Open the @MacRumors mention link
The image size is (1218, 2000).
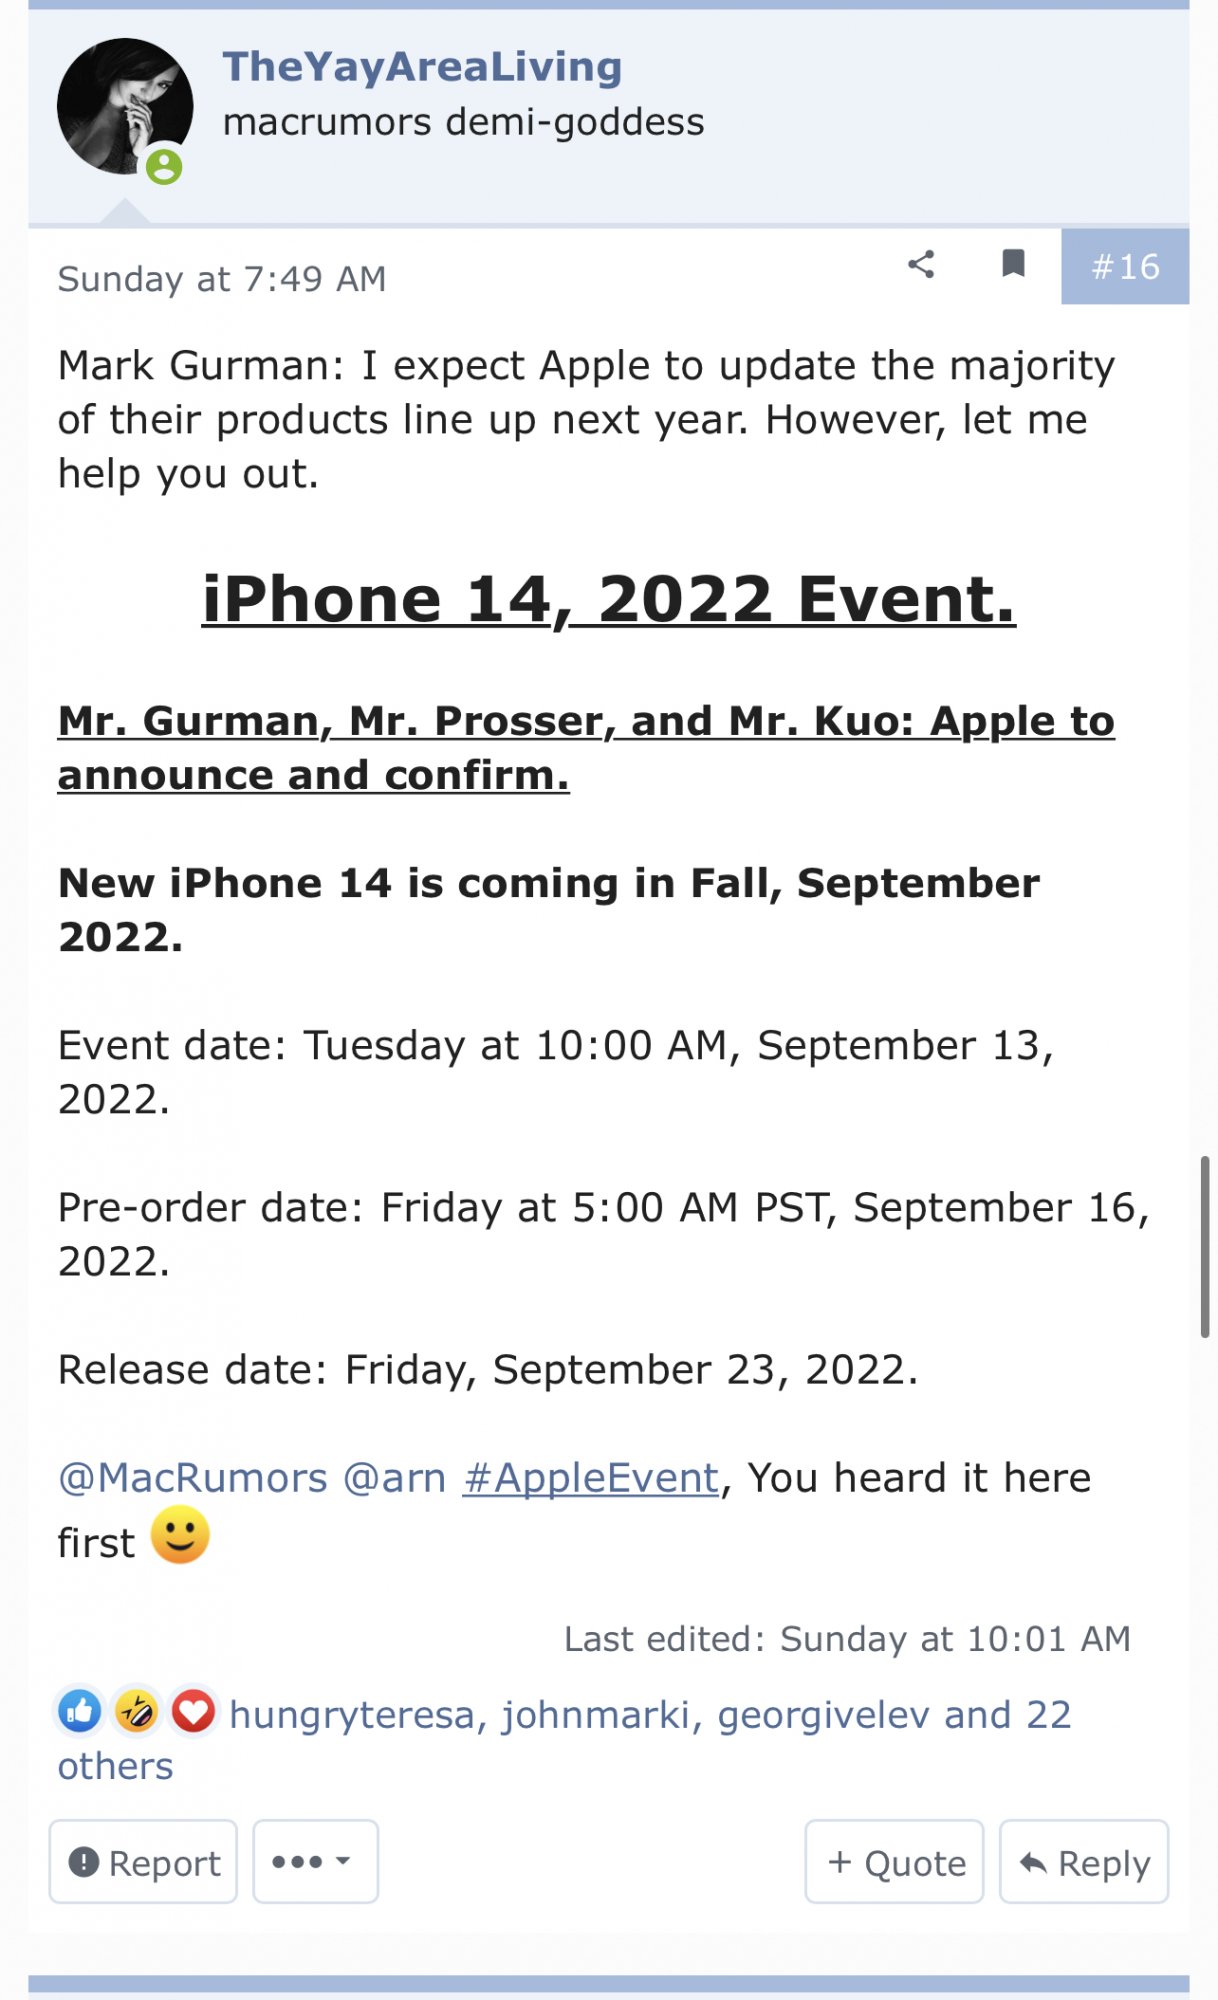tap(193, 1478)
